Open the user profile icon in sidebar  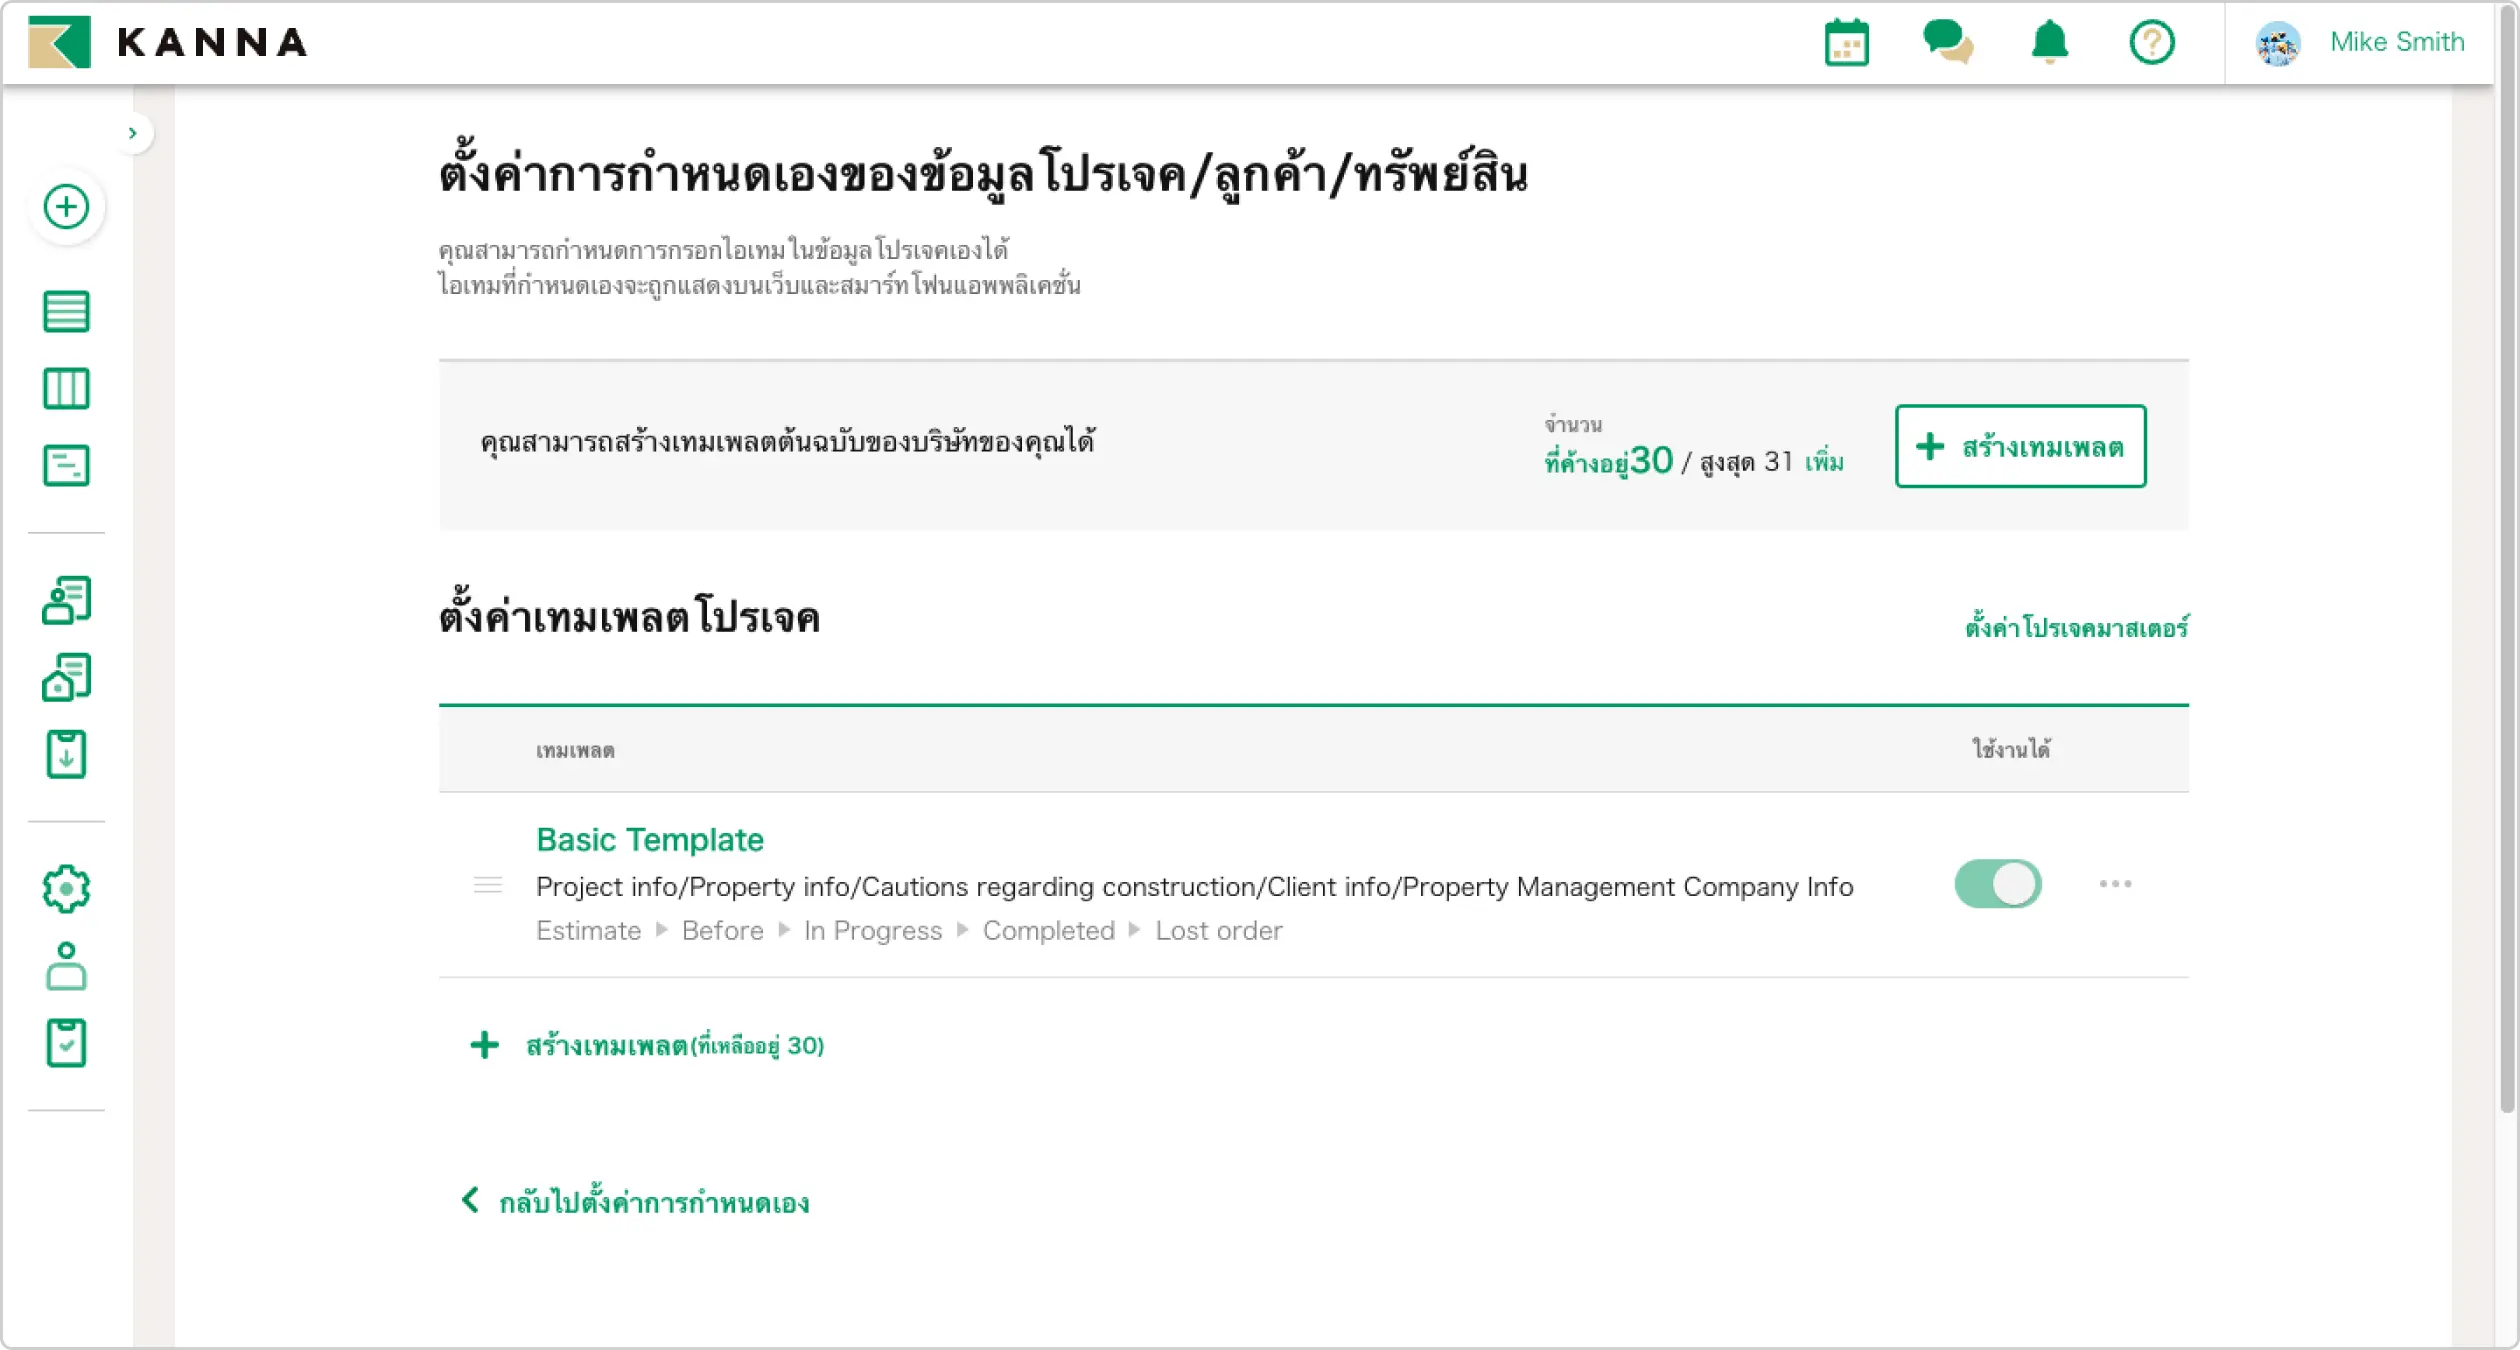coord(66,966)
